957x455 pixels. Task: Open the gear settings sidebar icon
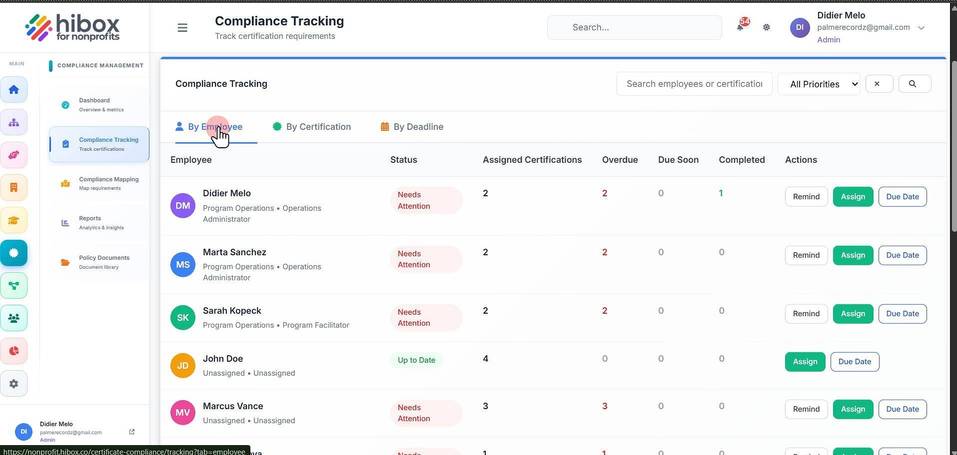pyautogui.click(x=13, y=384)
